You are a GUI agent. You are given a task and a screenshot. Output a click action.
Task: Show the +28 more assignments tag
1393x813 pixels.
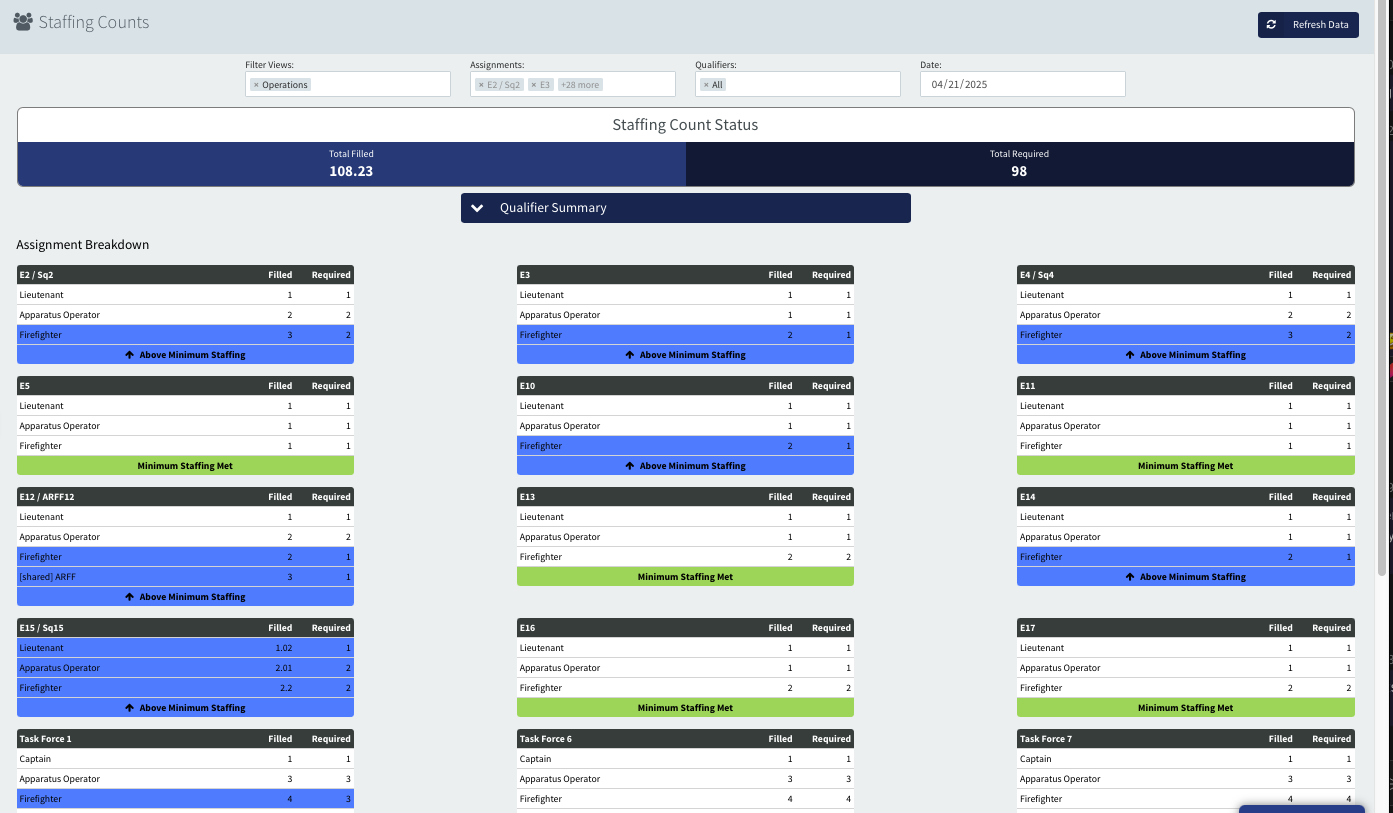pyautogui.click(x=580, y=85)
